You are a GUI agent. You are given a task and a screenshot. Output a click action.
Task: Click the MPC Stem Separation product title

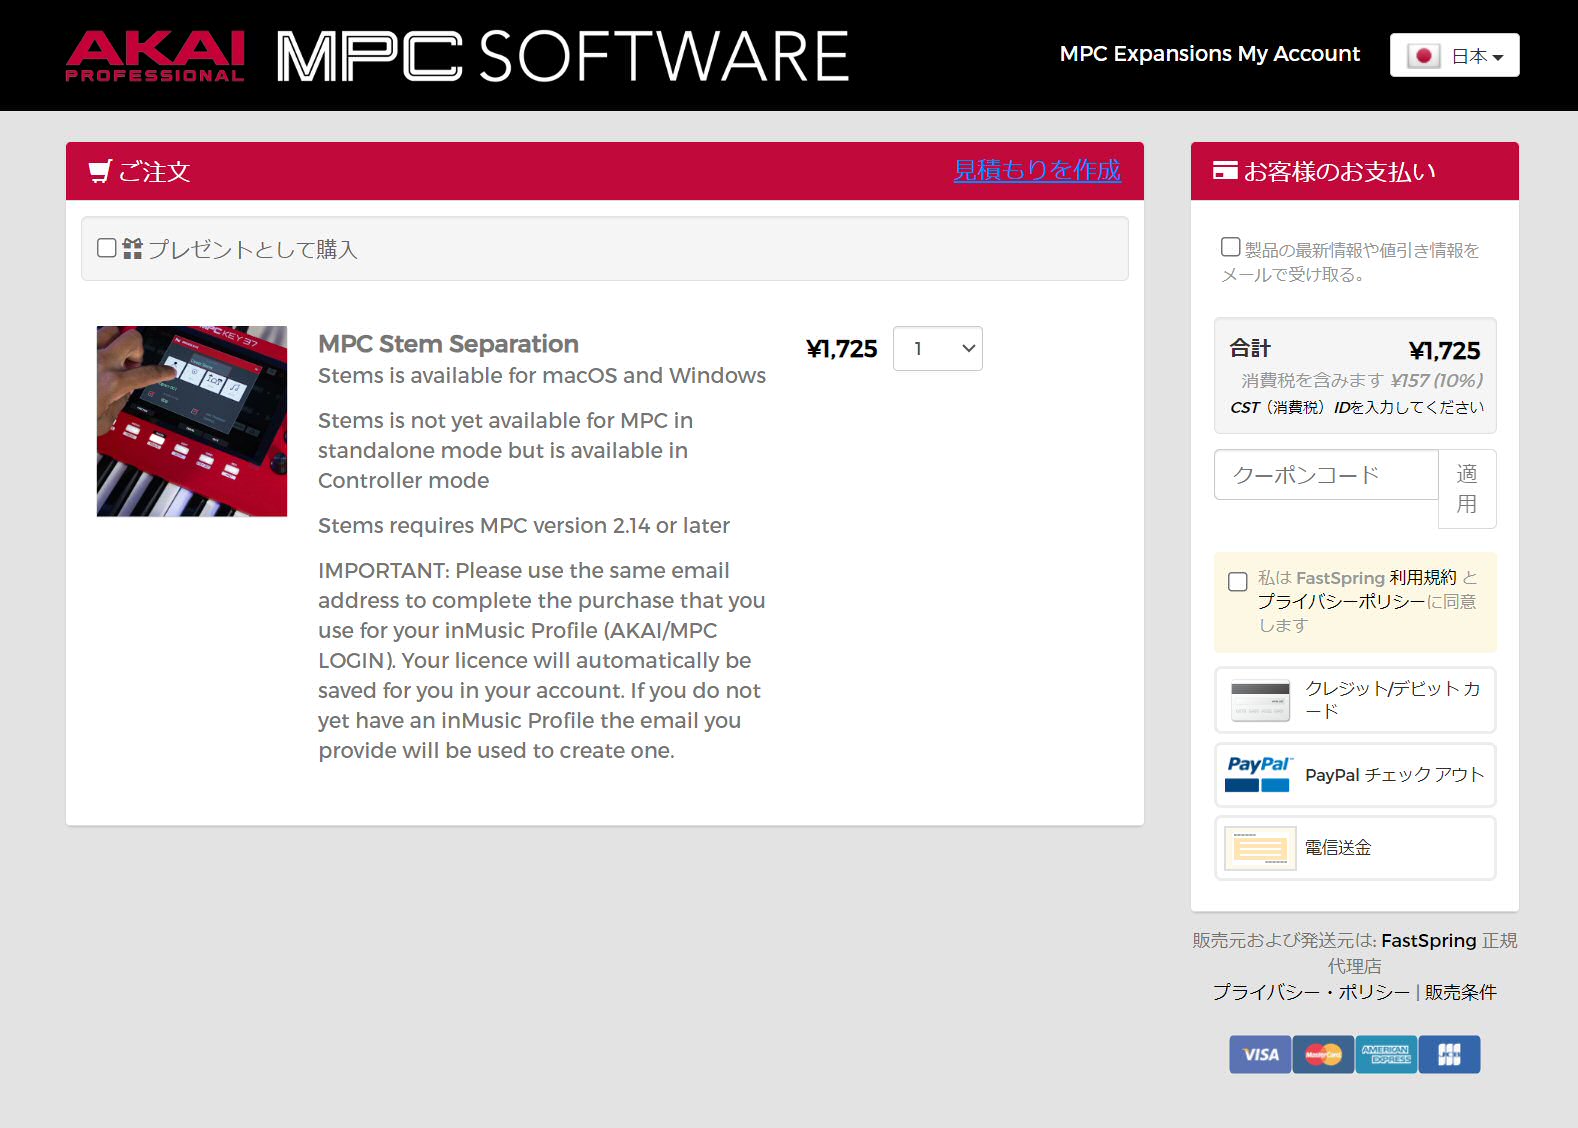tap(448, 344)
